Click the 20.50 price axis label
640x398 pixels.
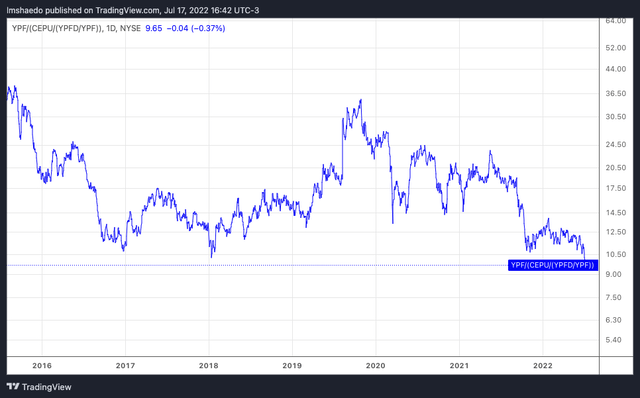click(616, 168)
